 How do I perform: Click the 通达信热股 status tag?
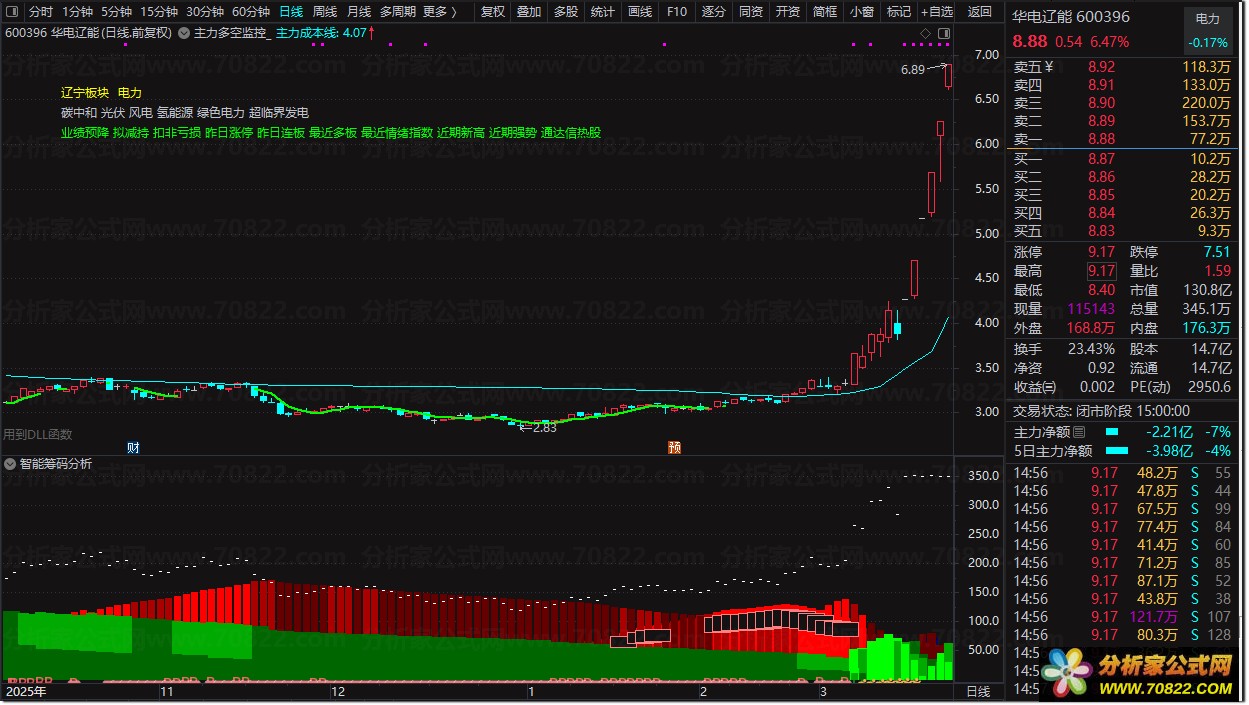point(571,132)
